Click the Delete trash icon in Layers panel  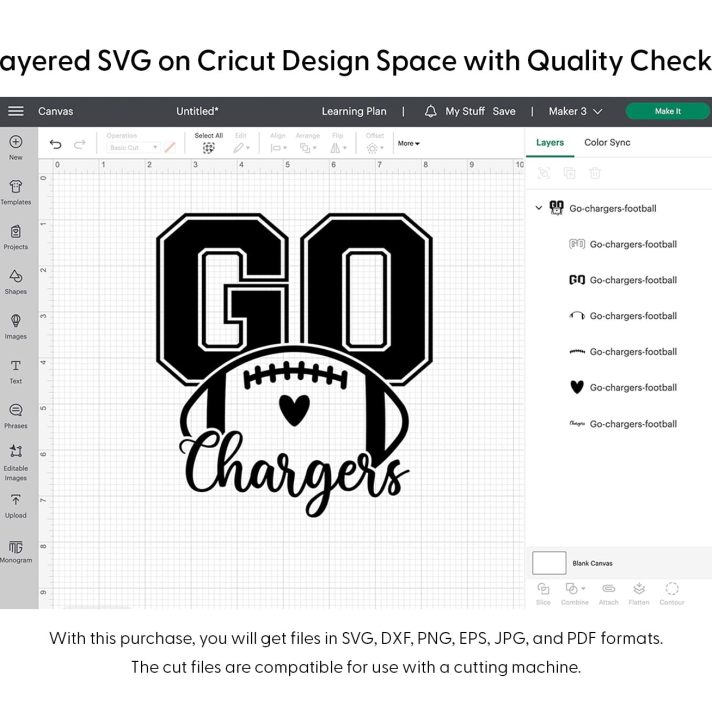point(595,173)
